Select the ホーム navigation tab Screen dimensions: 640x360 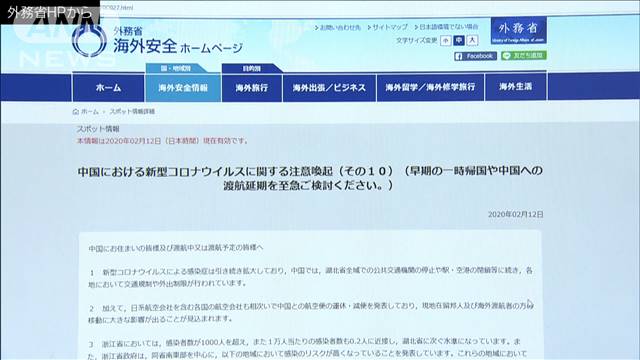pyautogui.click(x=108, y=87)
